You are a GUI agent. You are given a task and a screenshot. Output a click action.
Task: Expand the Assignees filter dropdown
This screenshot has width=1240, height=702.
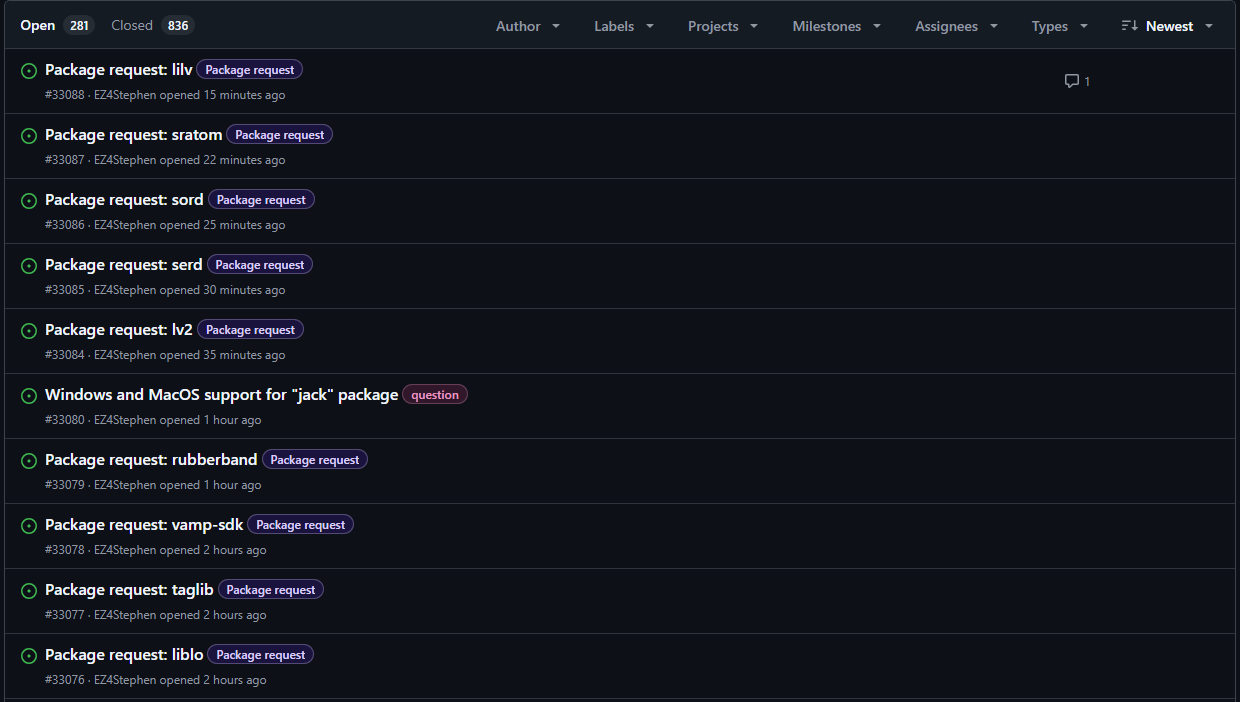(956, 26)
